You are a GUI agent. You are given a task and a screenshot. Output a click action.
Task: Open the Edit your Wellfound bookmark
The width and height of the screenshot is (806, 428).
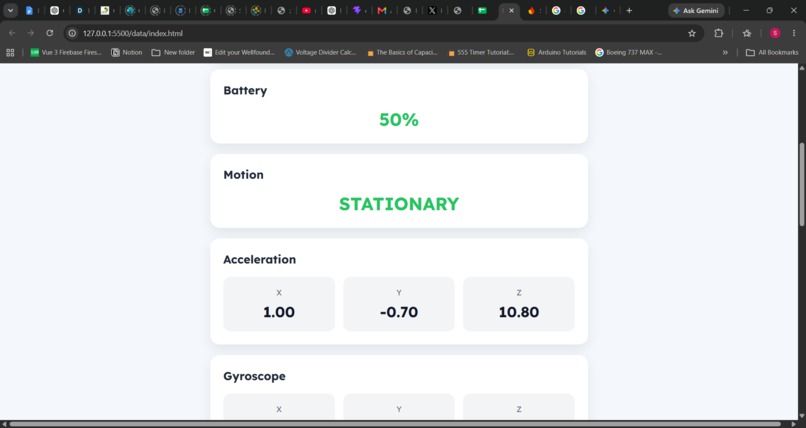pos(239,52)
